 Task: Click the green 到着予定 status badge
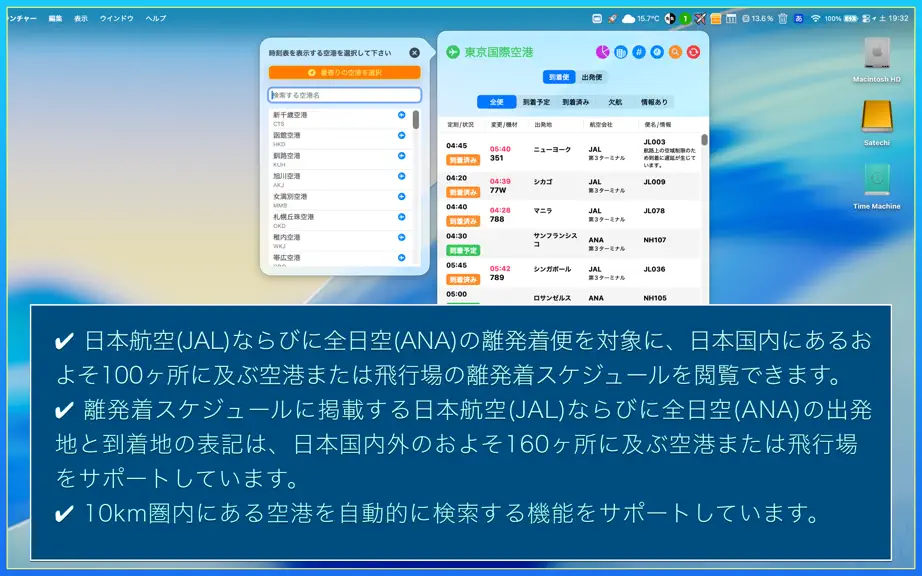463,250
